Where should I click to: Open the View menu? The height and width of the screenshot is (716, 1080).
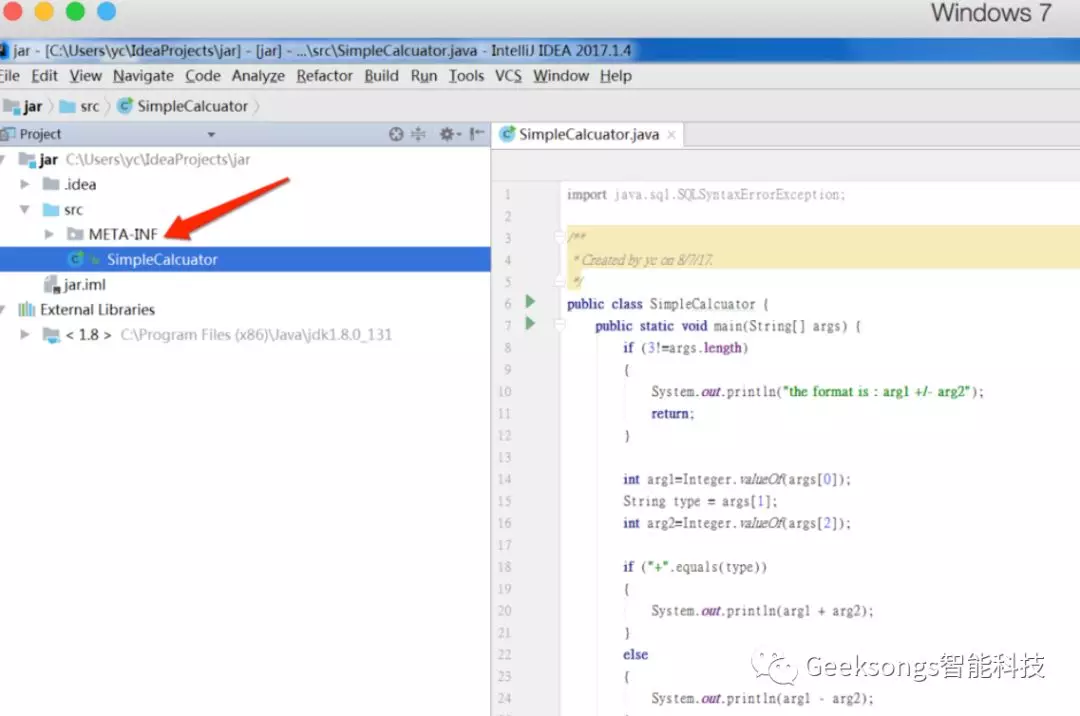[x=85, y=76]
